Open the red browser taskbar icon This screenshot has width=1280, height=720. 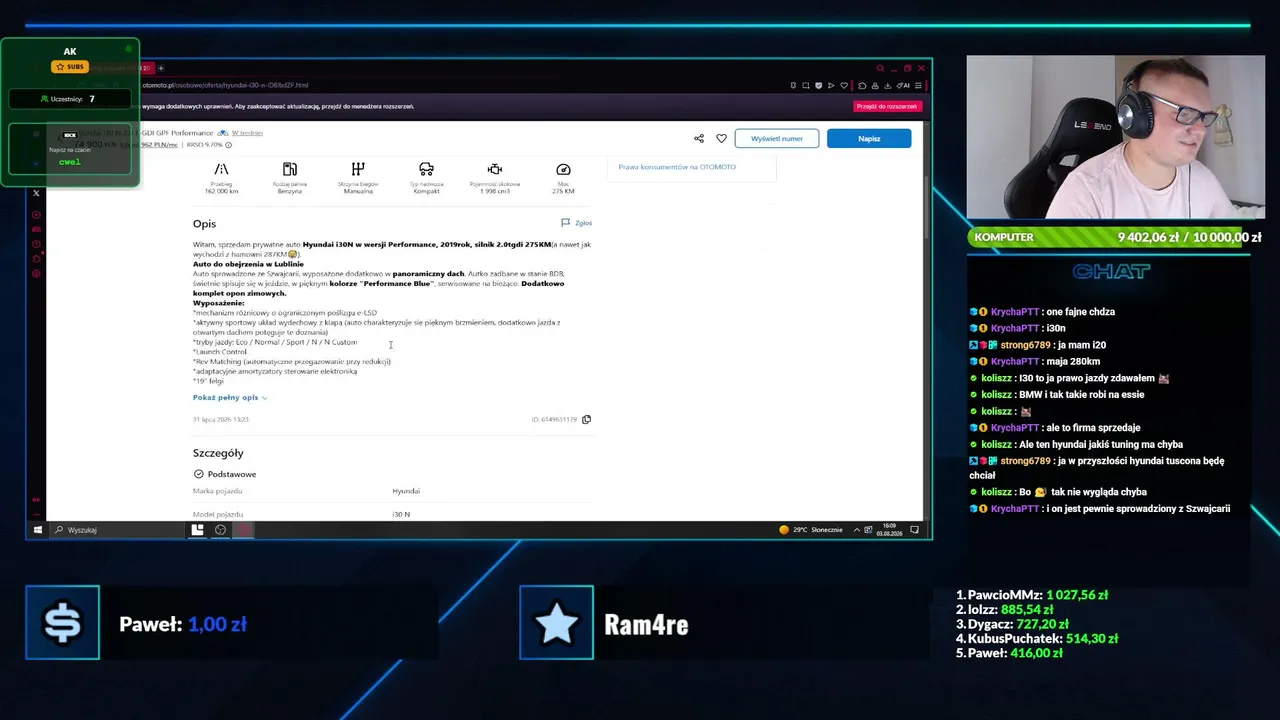(245, 530)
